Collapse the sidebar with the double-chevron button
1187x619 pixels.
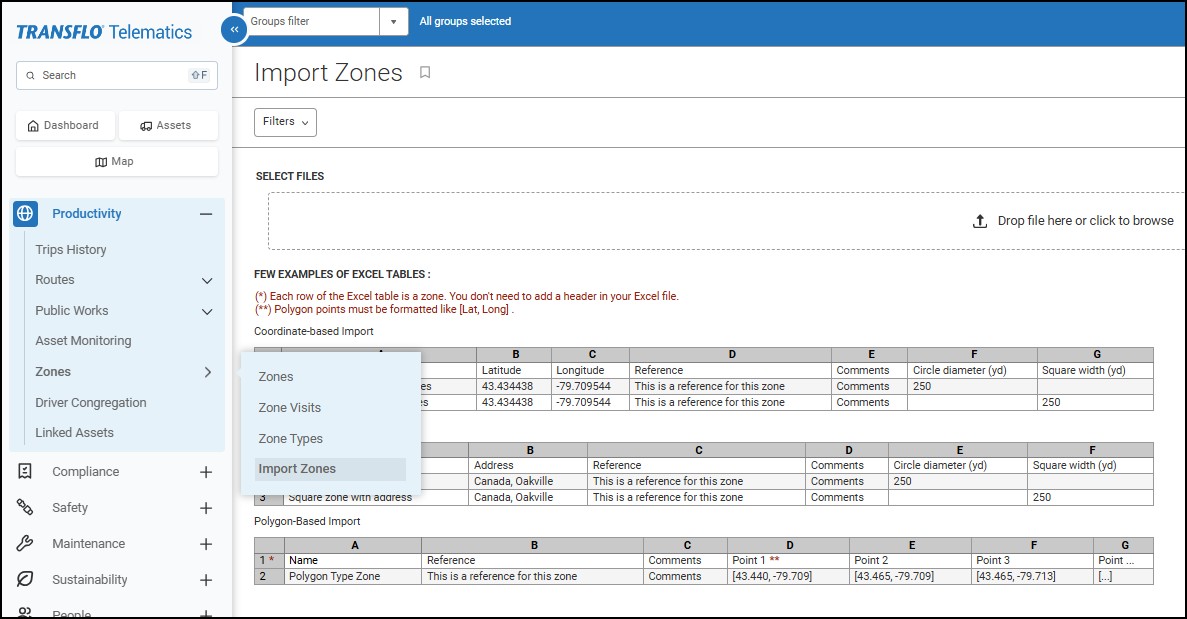pyautogui.click(x=233, y=30)
